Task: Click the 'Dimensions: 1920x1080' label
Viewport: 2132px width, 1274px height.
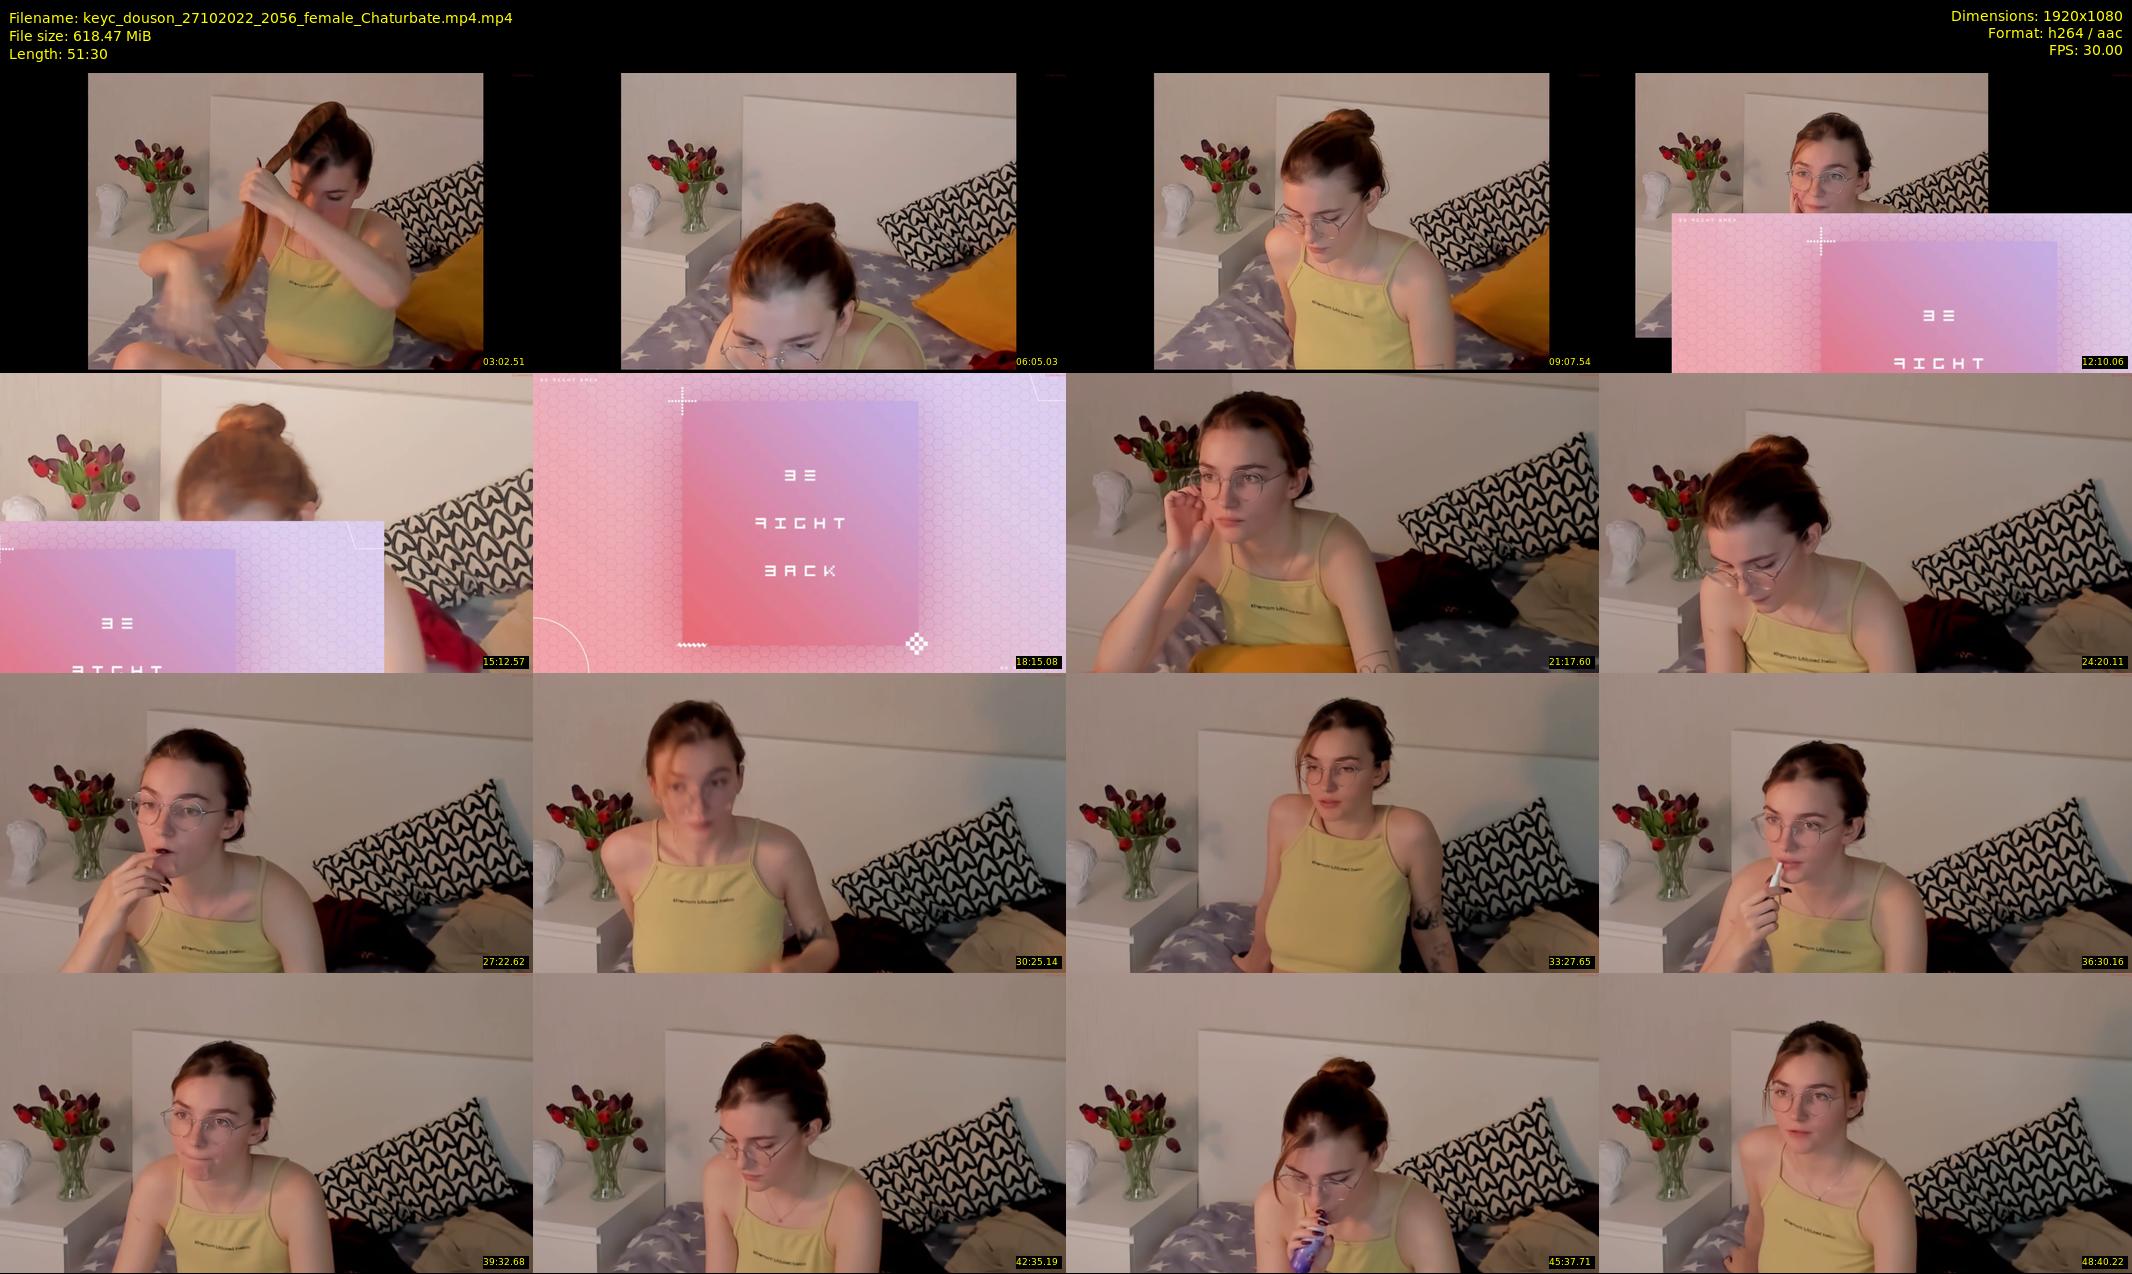Action: tap(2036, 16)
